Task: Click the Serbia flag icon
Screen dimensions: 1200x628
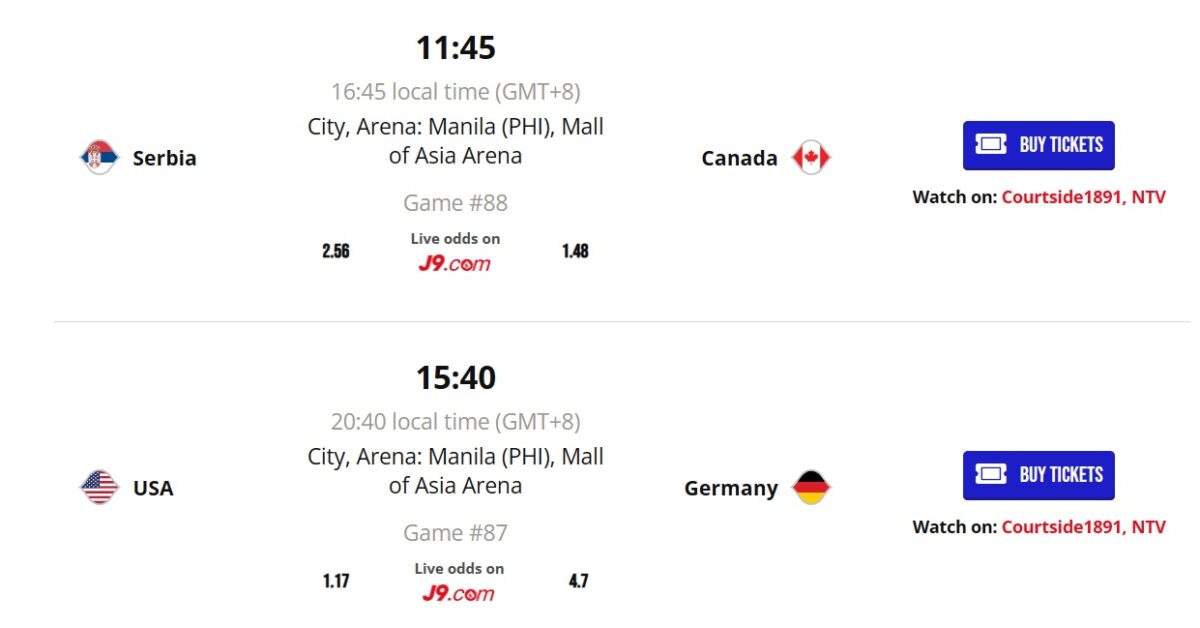Action: 99,158
